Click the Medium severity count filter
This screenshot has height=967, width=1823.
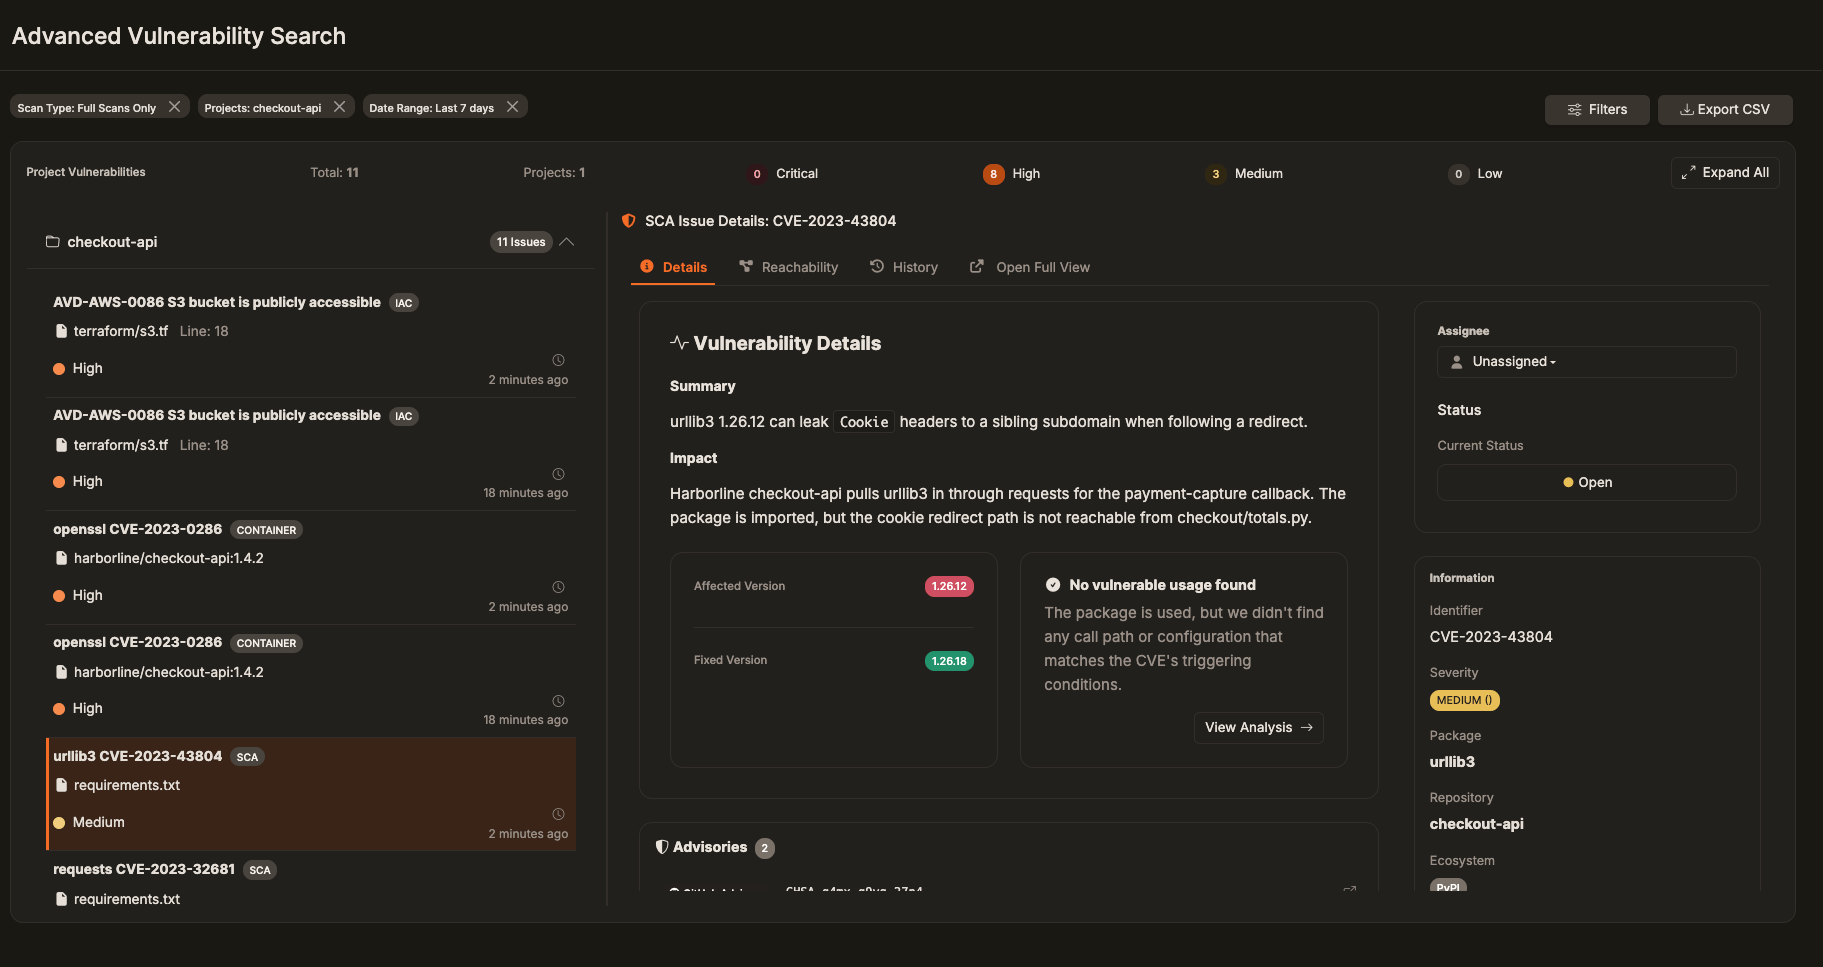click(x=1244, y=174)
